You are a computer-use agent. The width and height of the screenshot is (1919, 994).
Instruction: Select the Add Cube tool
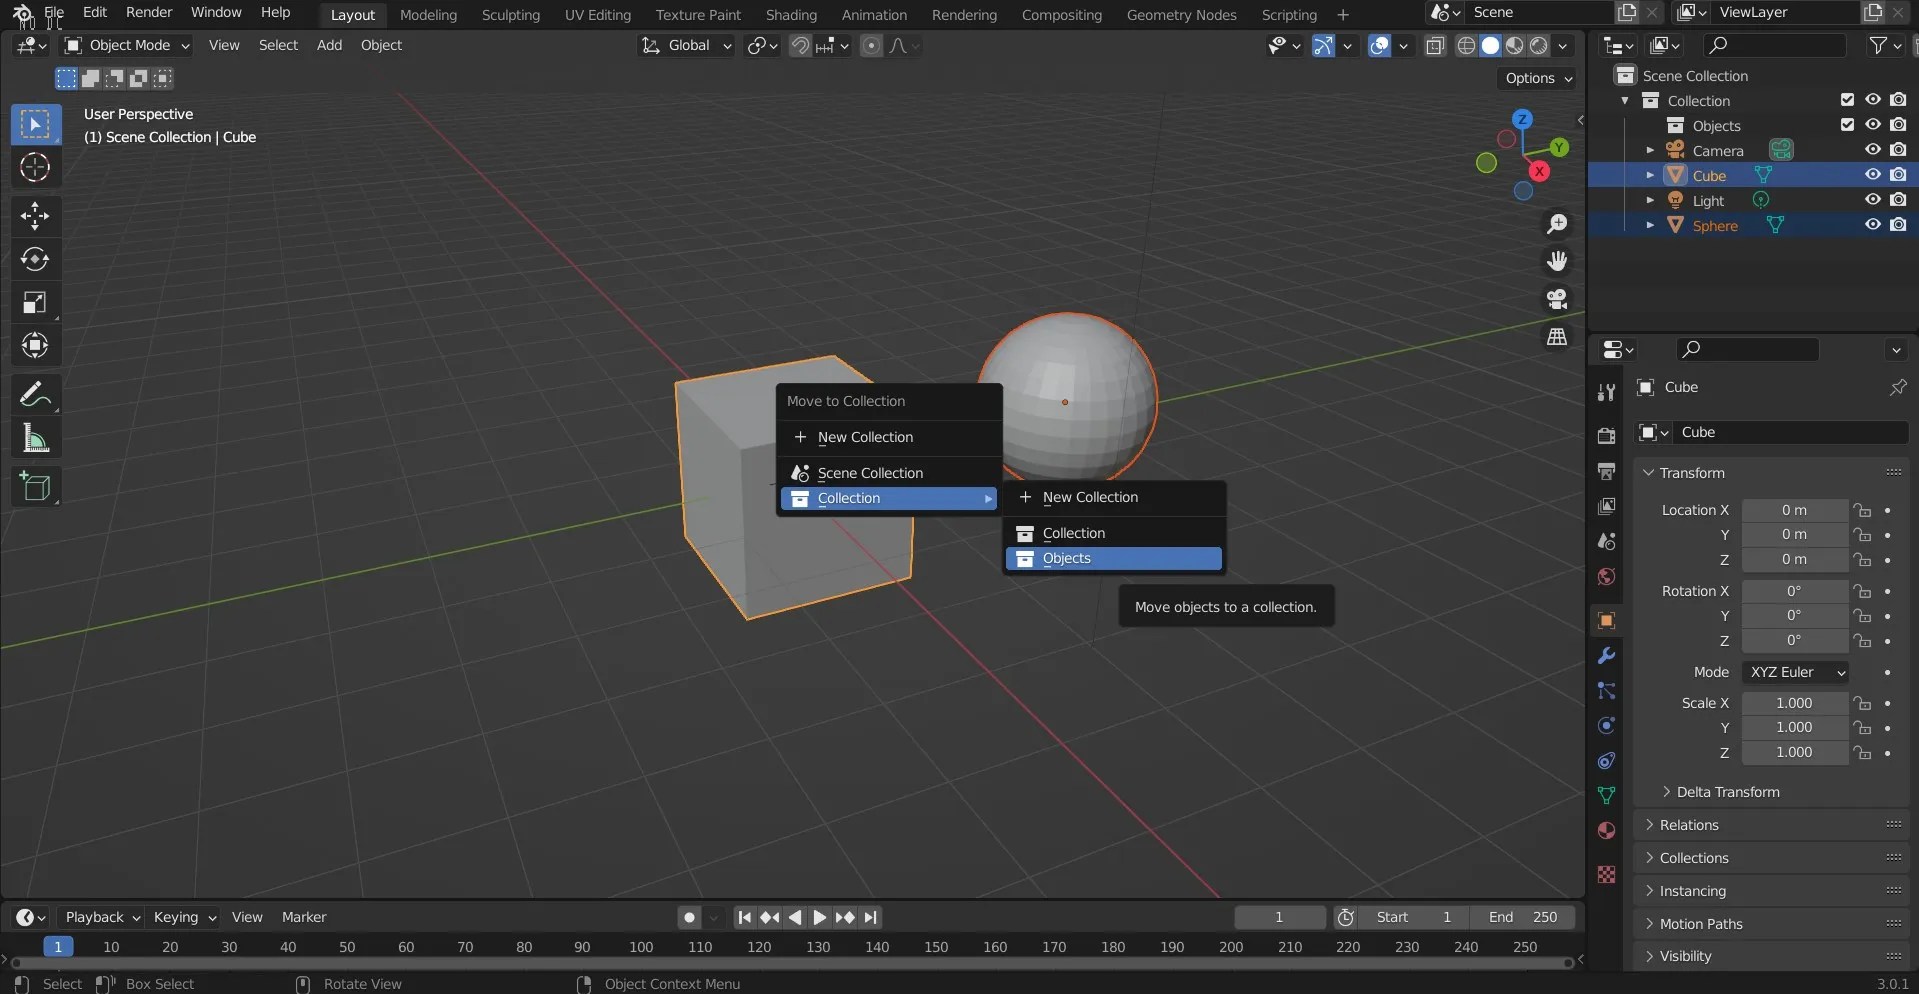pos(35,487)
